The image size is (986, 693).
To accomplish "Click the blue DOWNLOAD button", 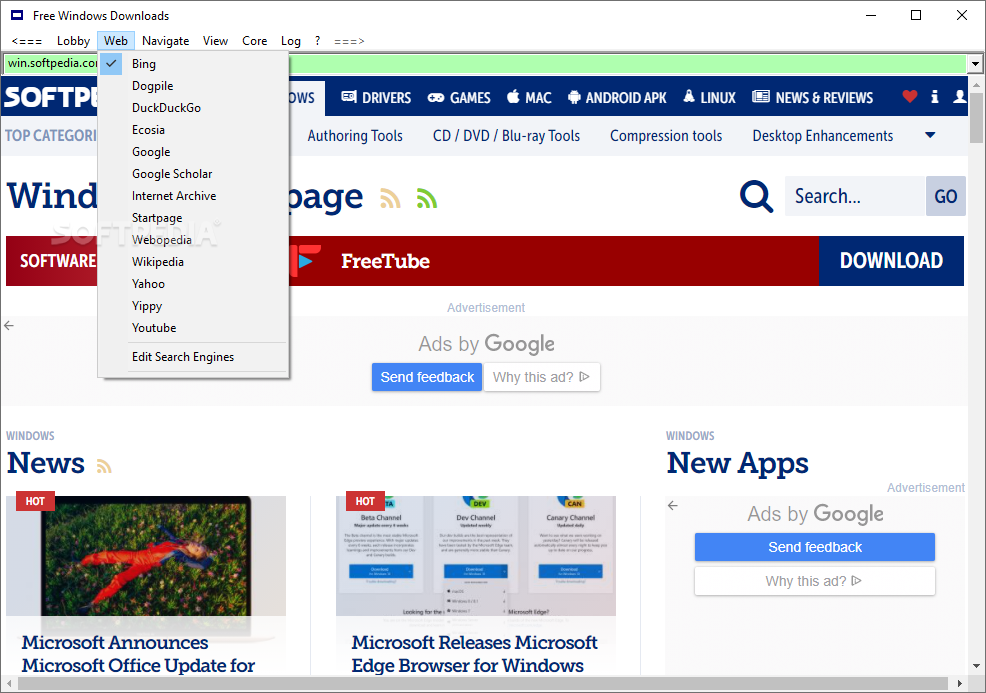I will click(891, 261).
